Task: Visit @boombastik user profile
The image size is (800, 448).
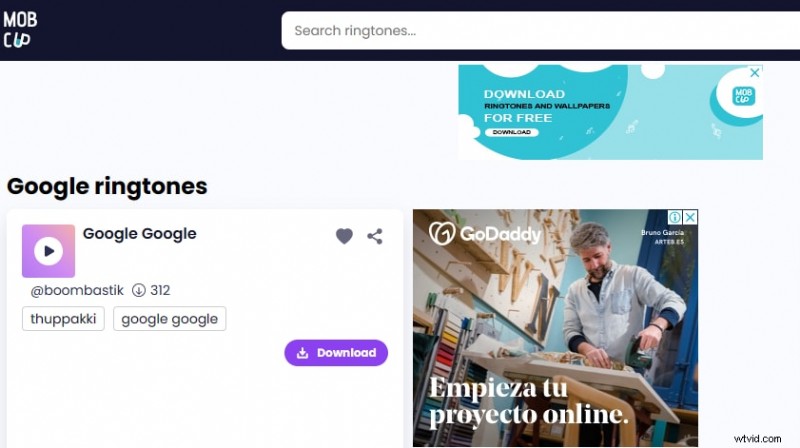Action: point(77,290)
